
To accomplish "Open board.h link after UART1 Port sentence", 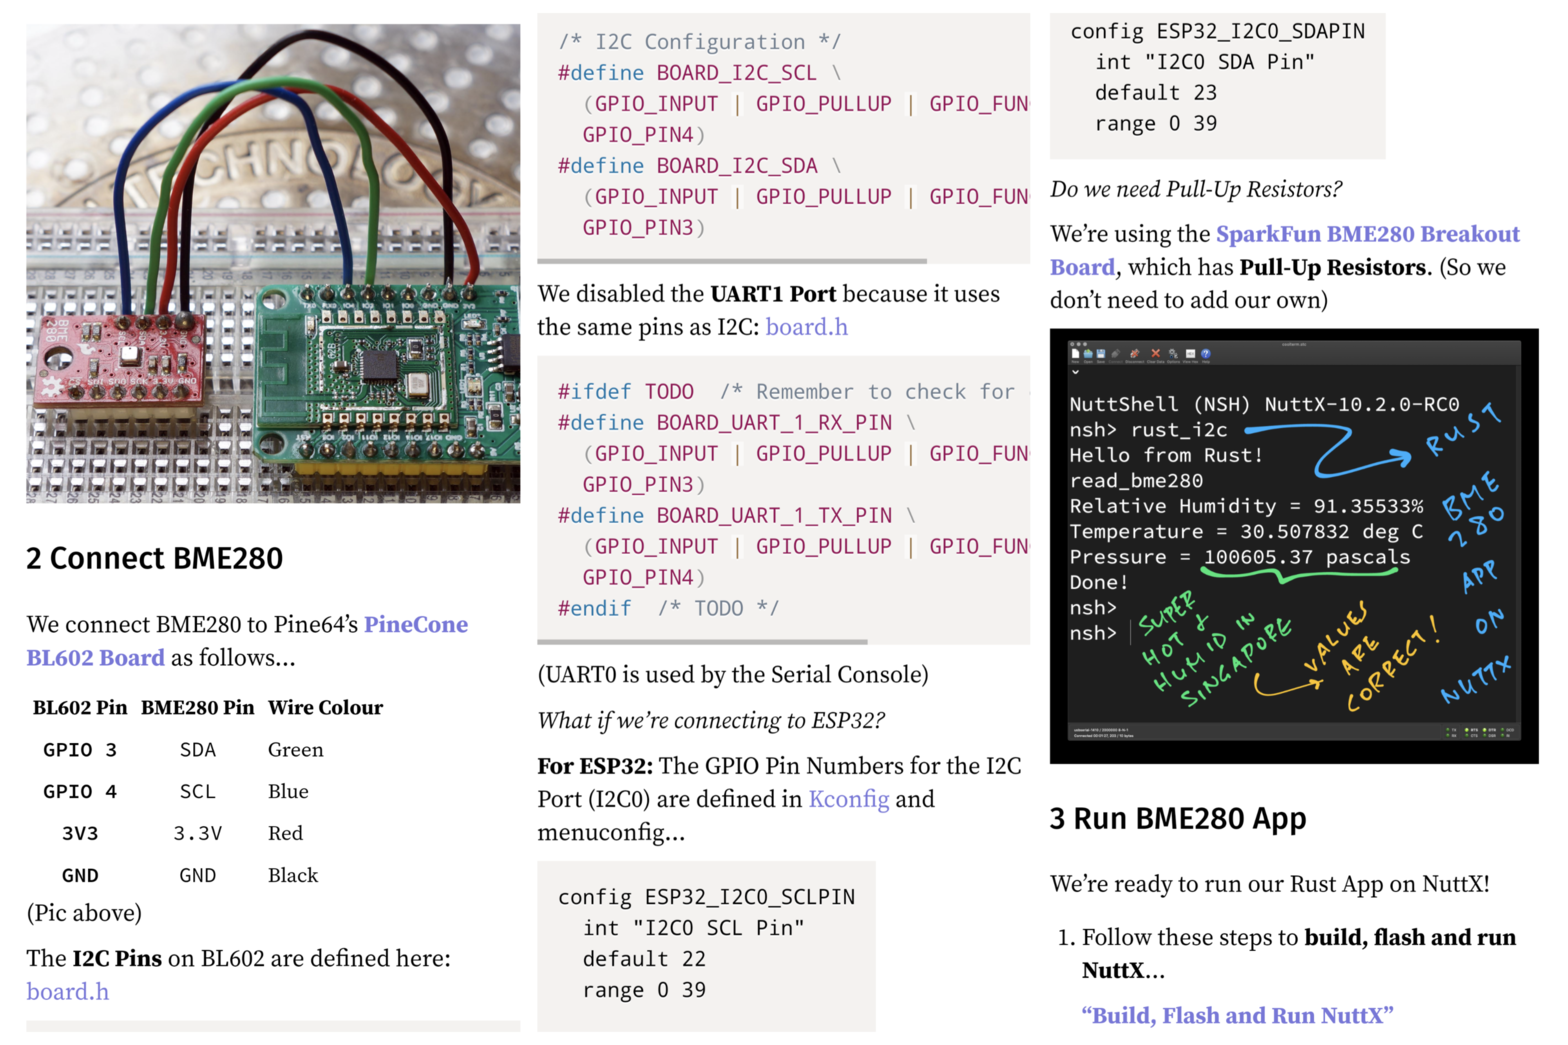I will 806,327.
